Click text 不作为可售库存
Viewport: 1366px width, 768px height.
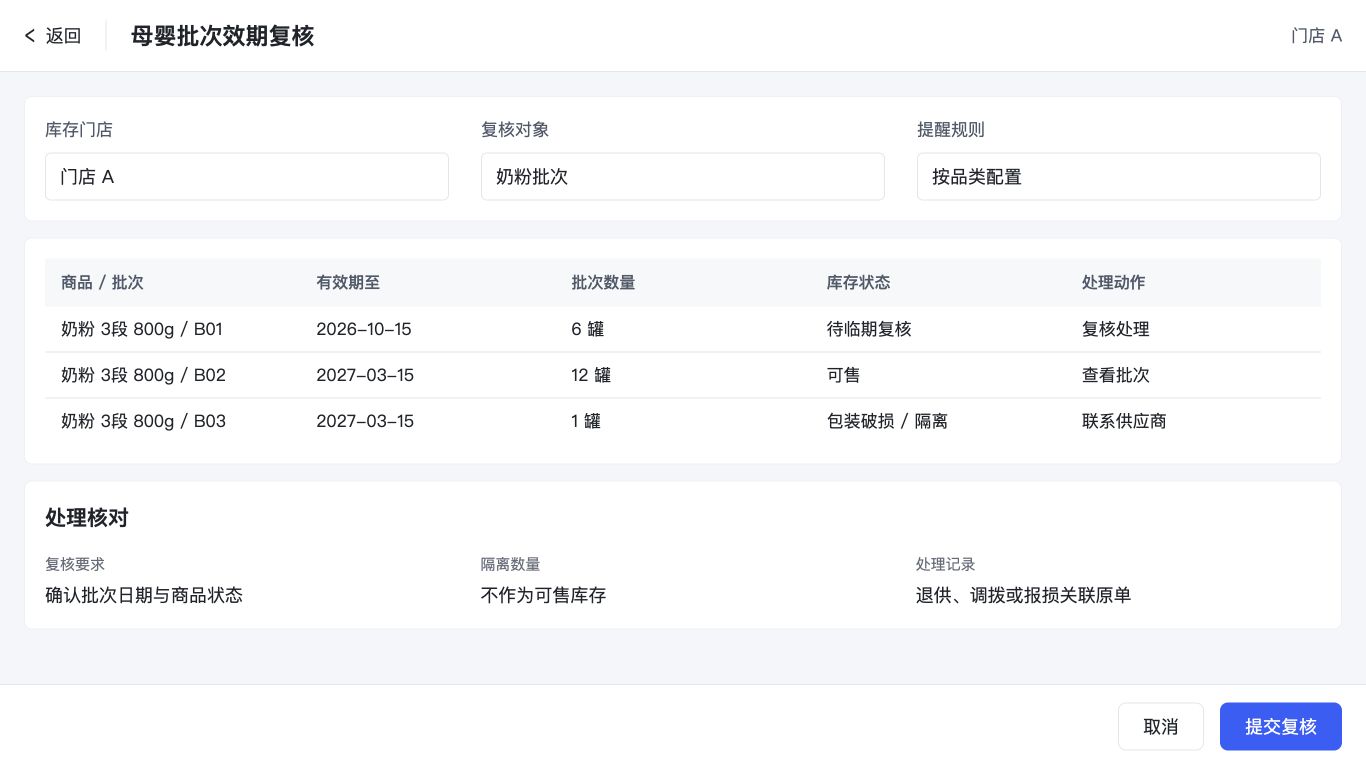543,595
